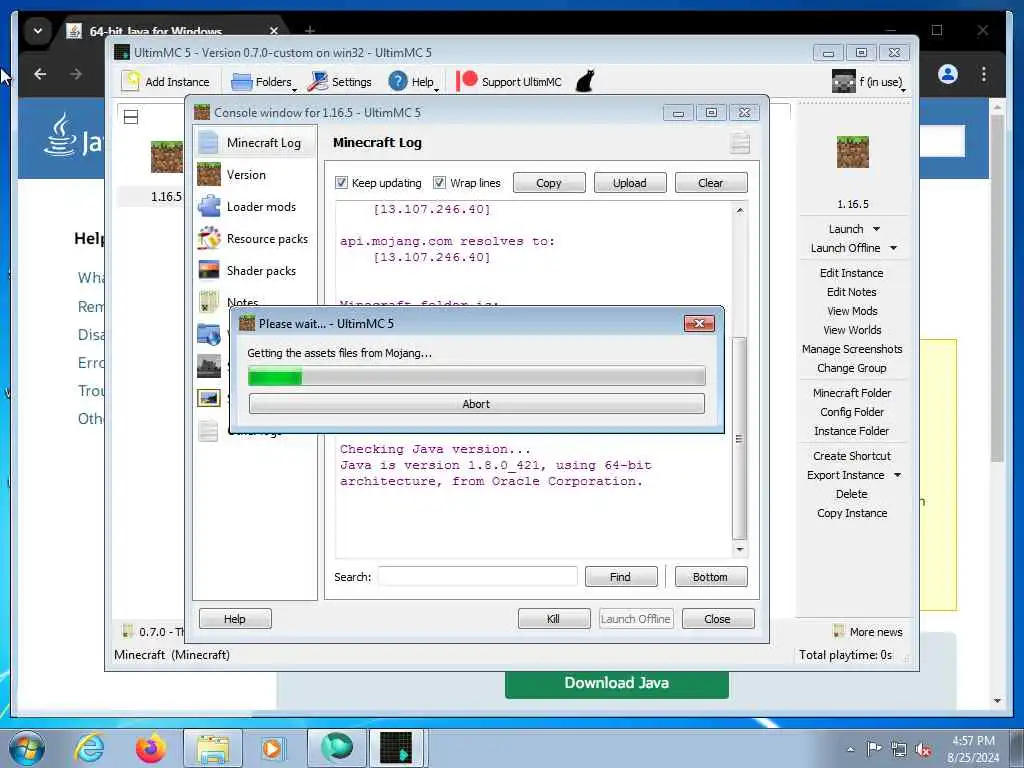Open the Minecraft Folder

852,392
